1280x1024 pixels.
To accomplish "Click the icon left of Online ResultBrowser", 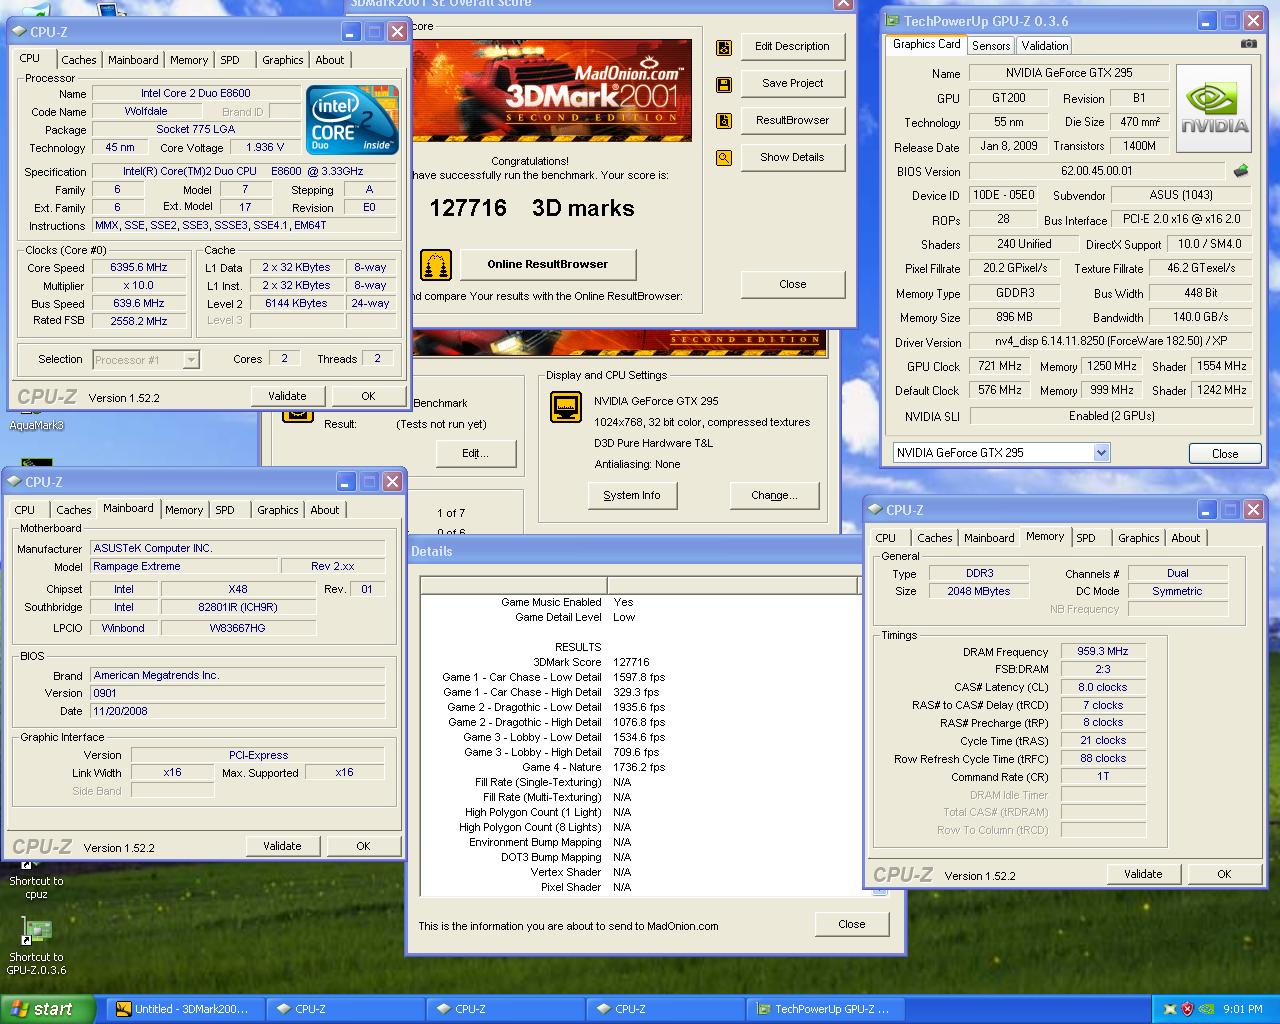I will 436,265.
